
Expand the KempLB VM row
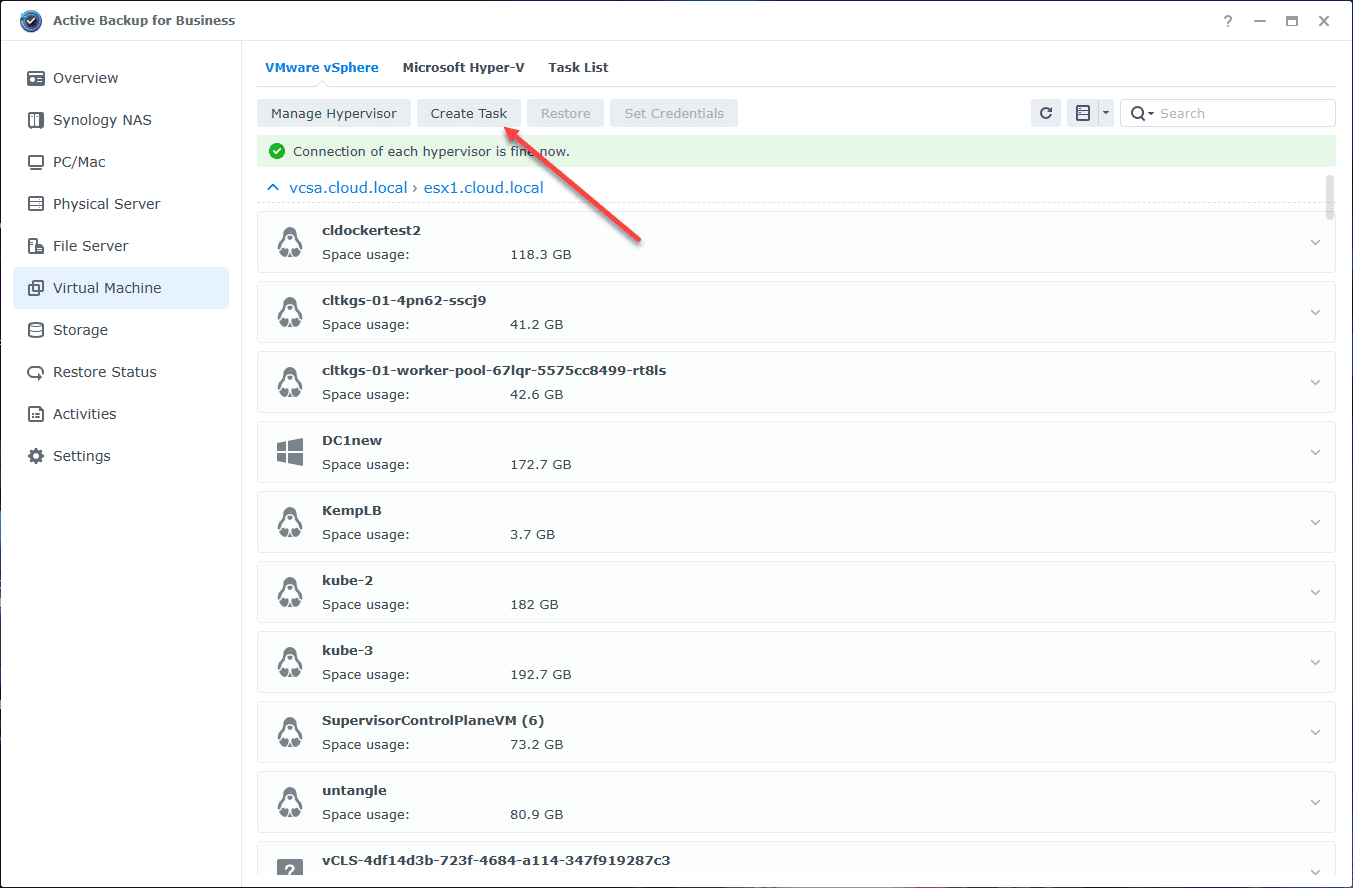coord(1315,522)
